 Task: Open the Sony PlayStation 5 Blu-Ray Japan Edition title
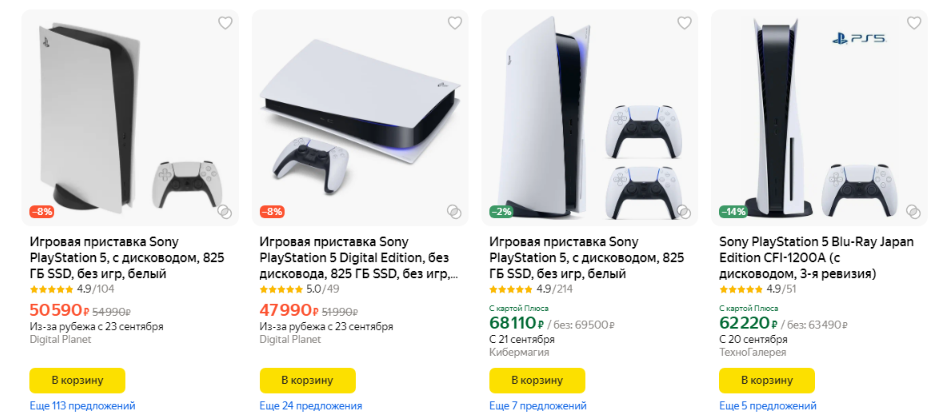816,257
